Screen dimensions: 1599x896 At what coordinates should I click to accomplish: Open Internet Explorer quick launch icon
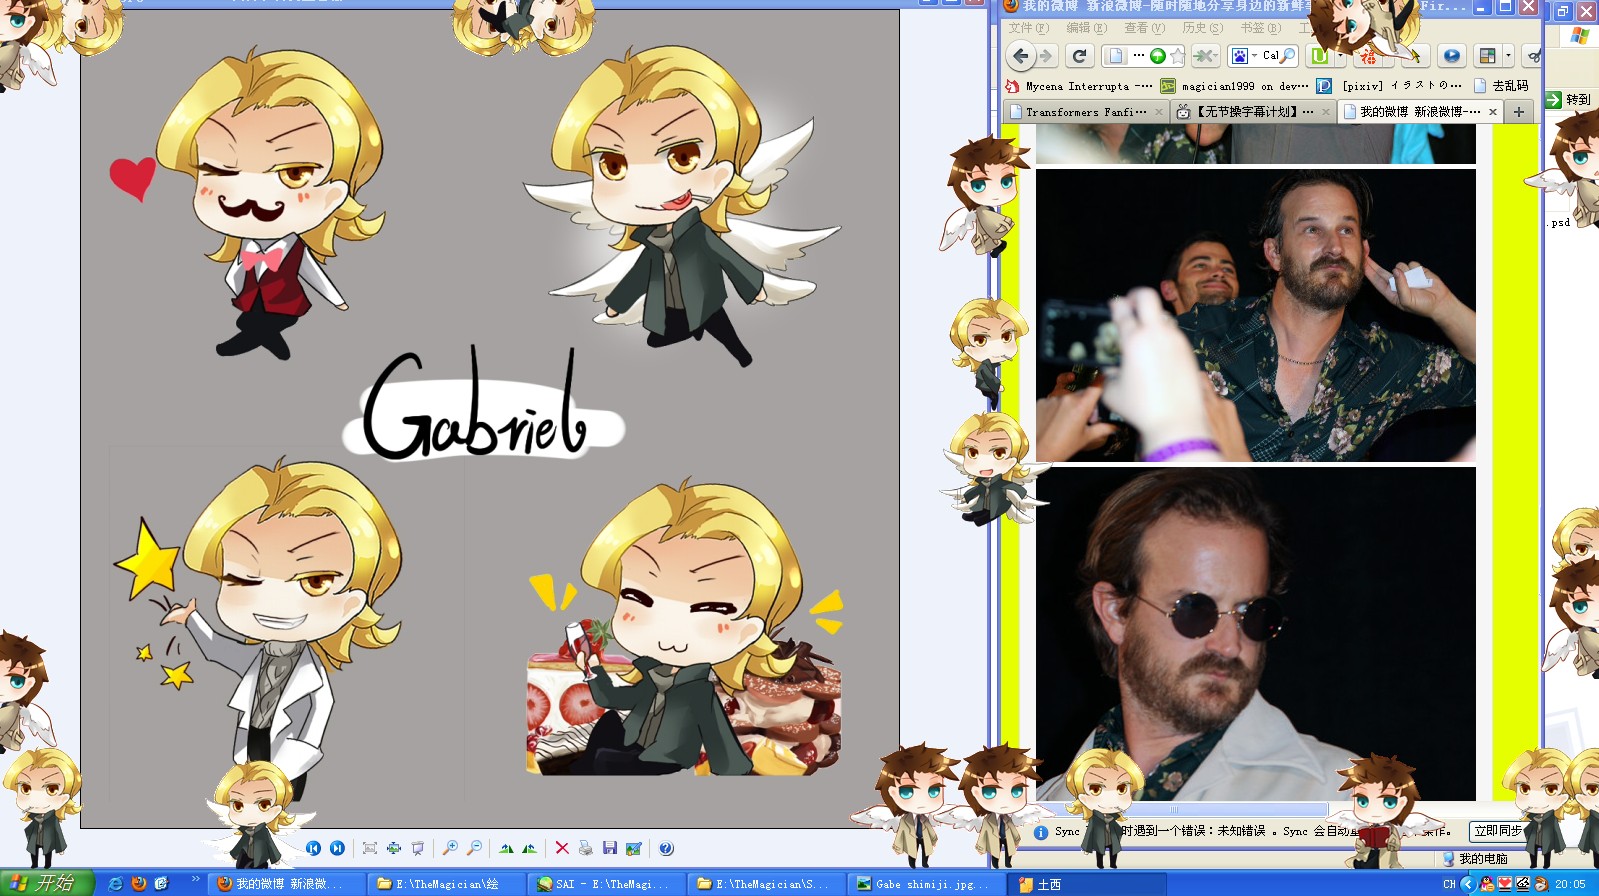[x=115, y=884]
